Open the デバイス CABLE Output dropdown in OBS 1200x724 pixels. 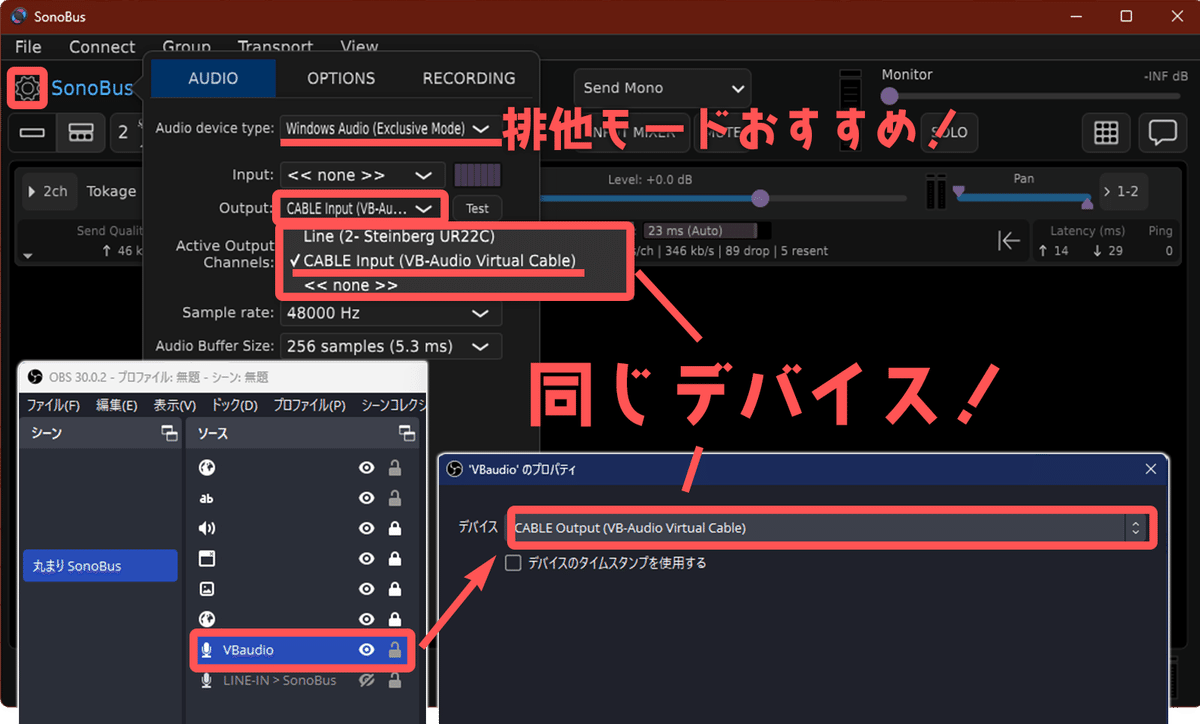[x=830, y=528]
